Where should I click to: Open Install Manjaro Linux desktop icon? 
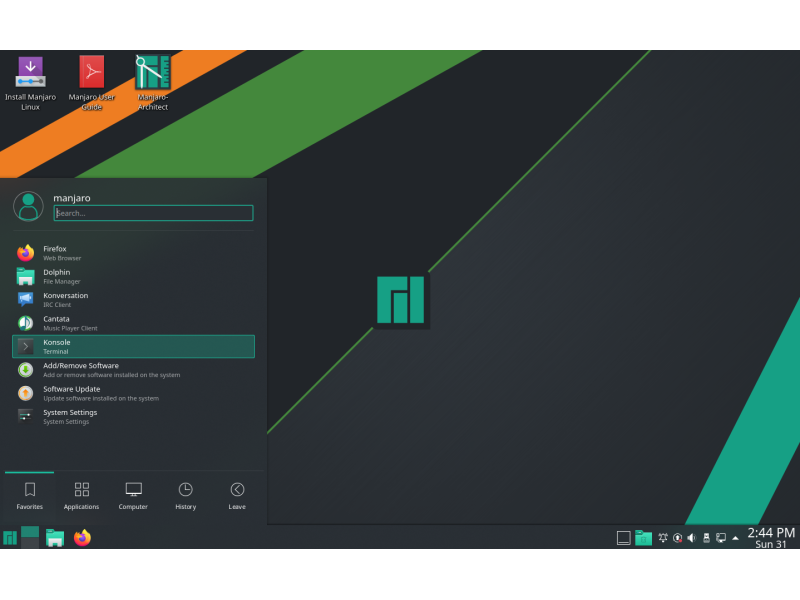point(30,84)
